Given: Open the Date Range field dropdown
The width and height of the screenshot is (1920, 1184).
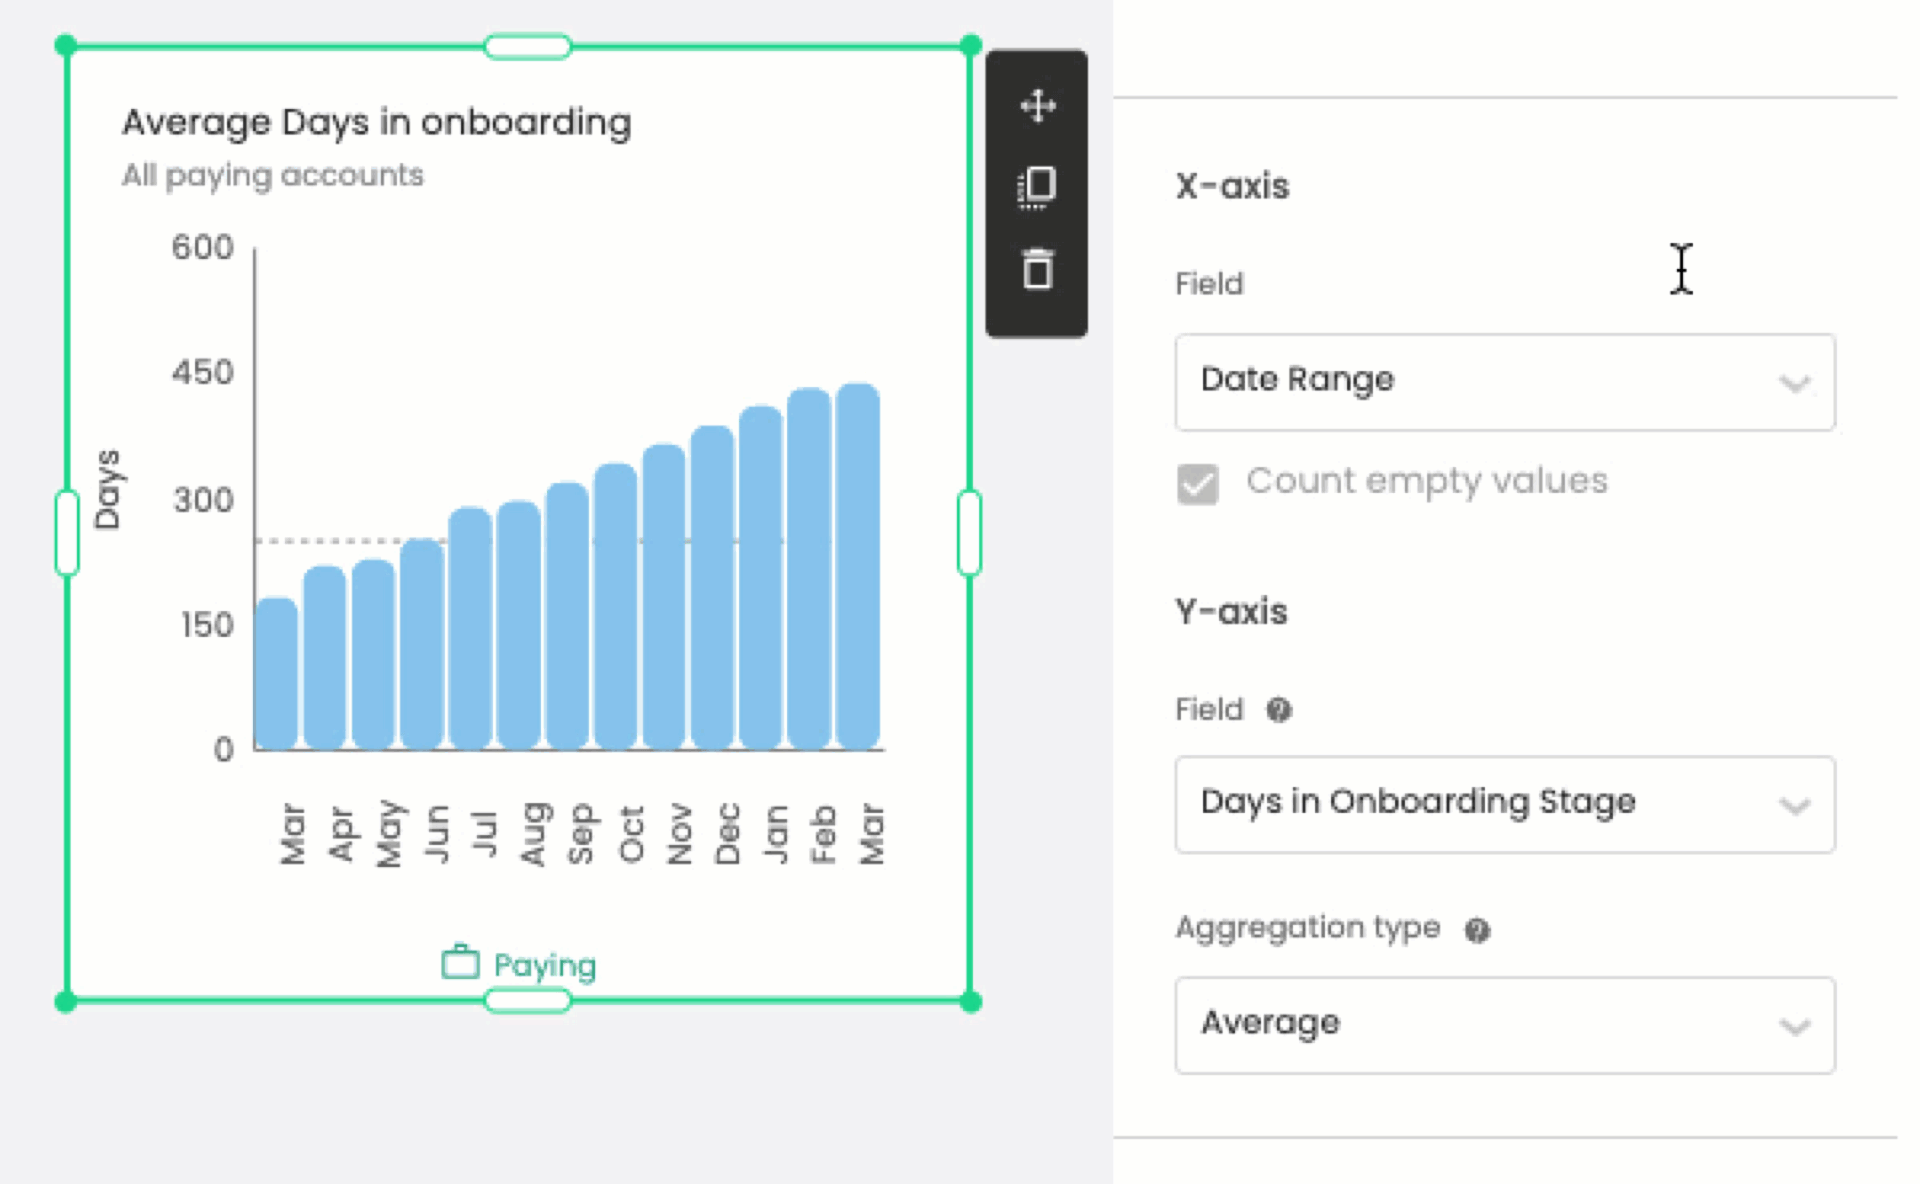Looking at the screenshot, I should point(1505,382).
